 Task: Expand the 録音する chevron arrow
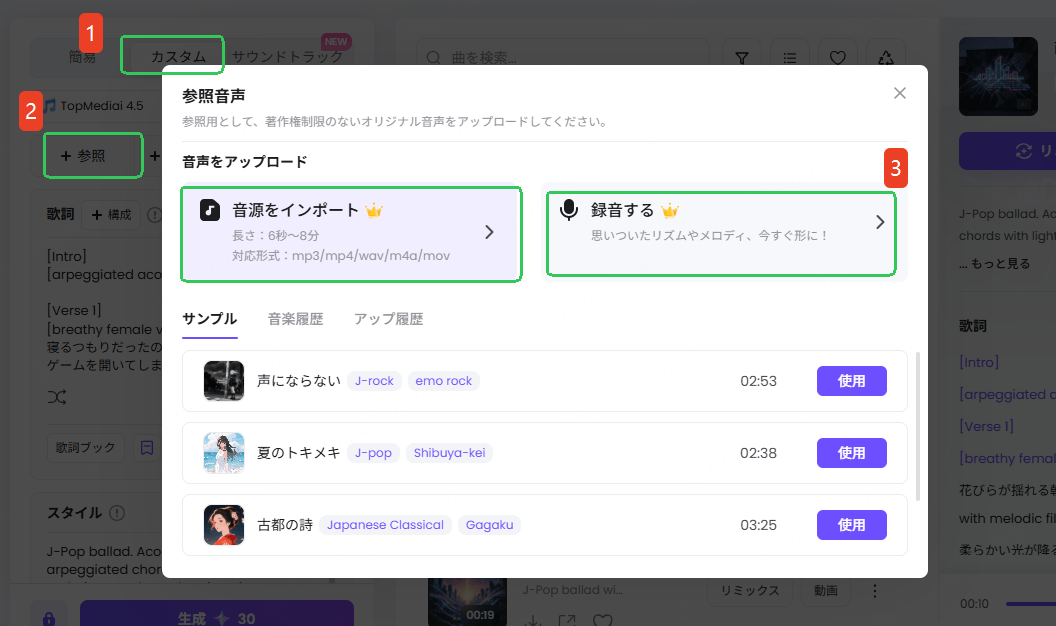[880, 222]
